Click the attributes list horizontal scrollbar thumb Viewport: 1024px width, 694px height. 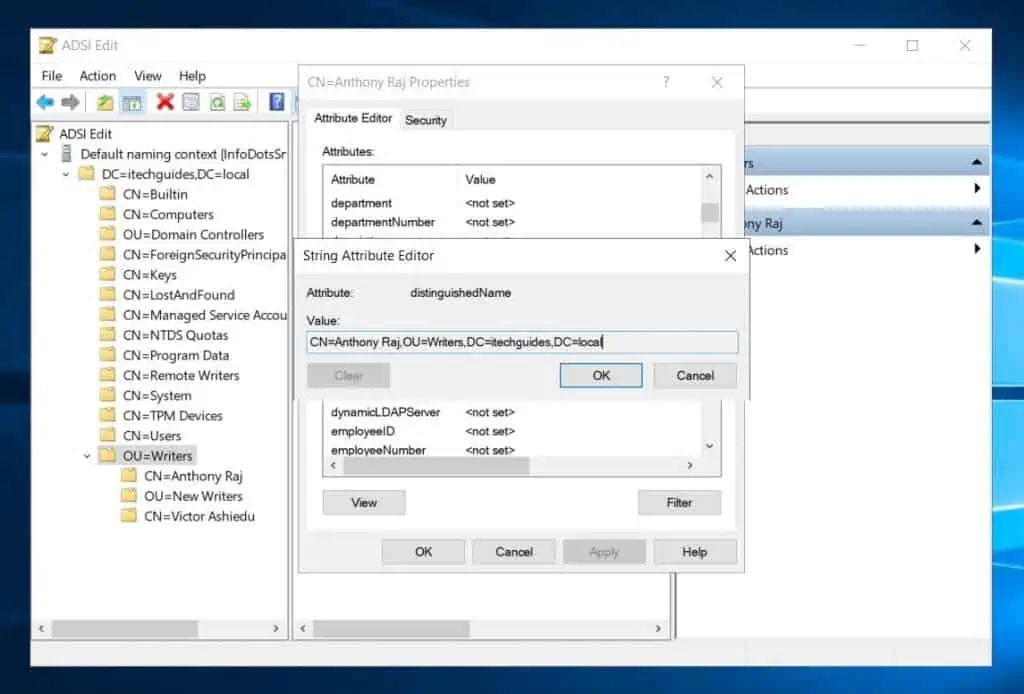[x=436, y=465]
